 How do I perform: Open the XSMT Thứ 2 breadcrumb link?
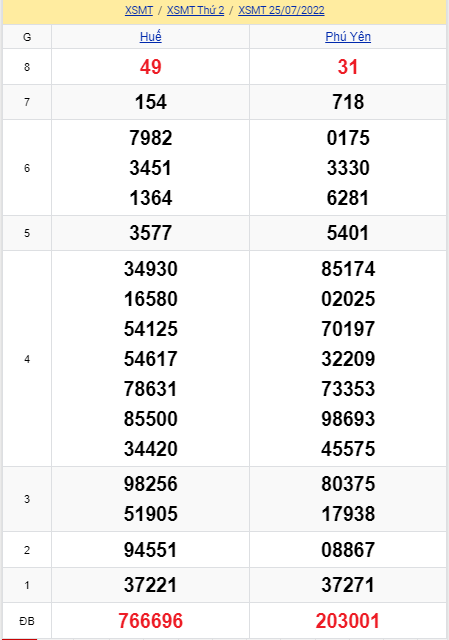(196, 10)
